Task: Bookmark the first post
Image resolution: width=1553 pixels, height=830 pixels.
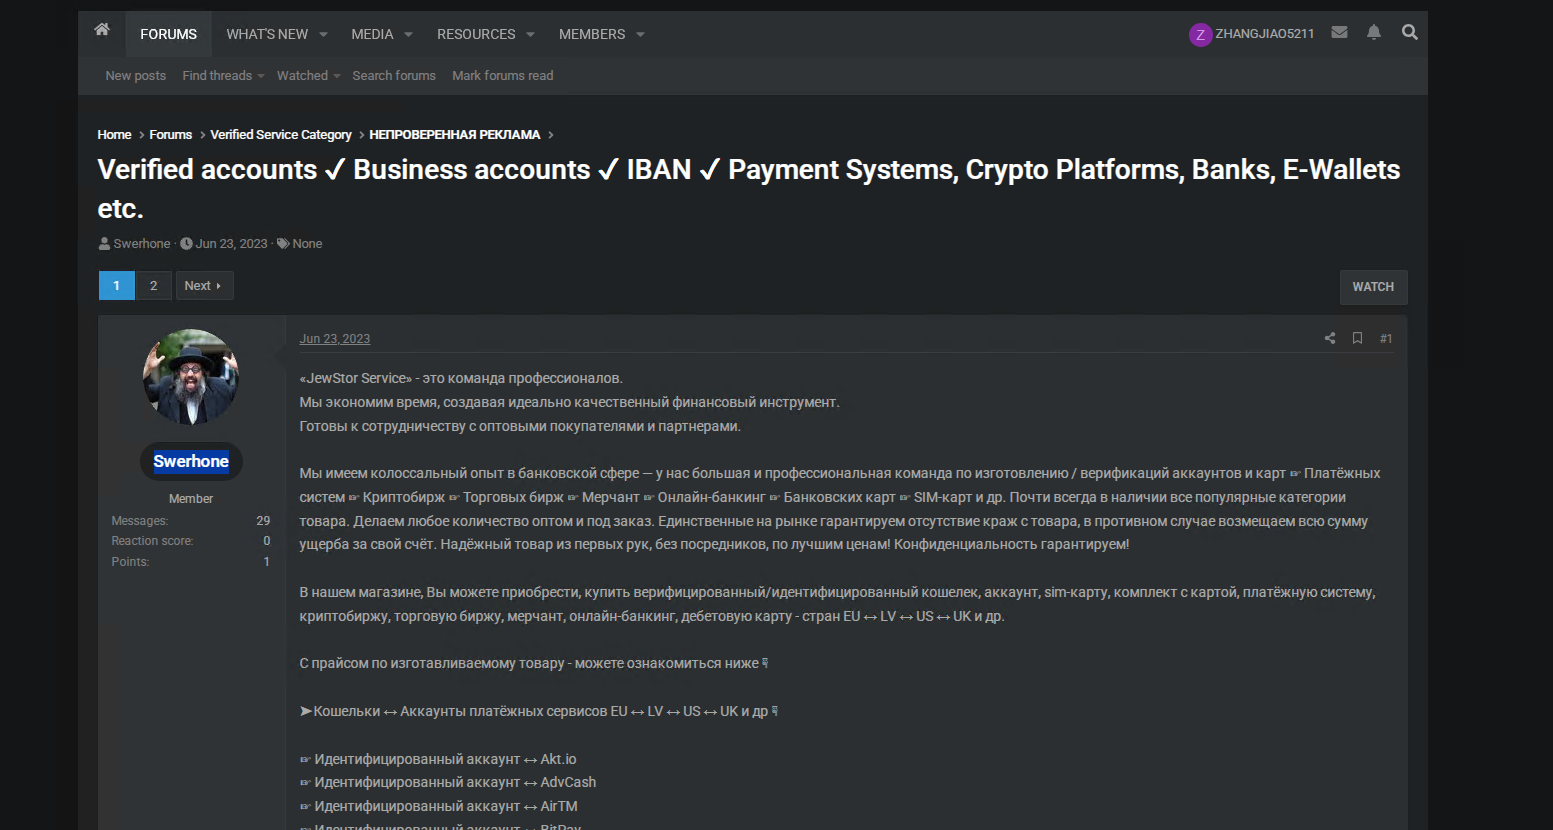Action: (1357, 339)
